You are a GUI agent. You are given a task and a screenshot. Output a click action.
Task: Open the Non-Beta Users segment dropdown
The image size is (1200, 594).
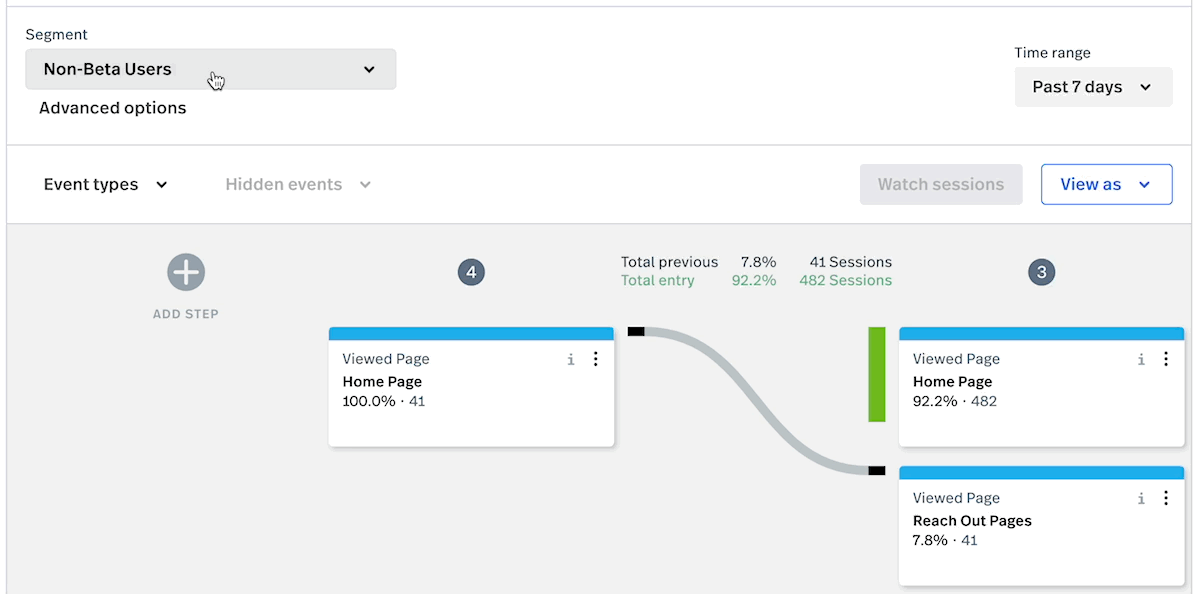210,70
